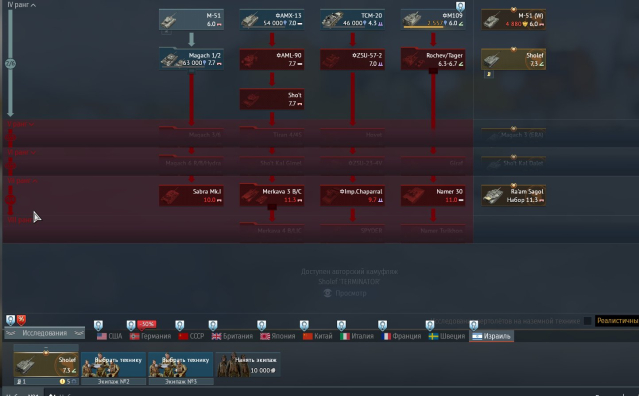639x396 pixels.
Task: Expand the VI ранг row
Action: 21,152
